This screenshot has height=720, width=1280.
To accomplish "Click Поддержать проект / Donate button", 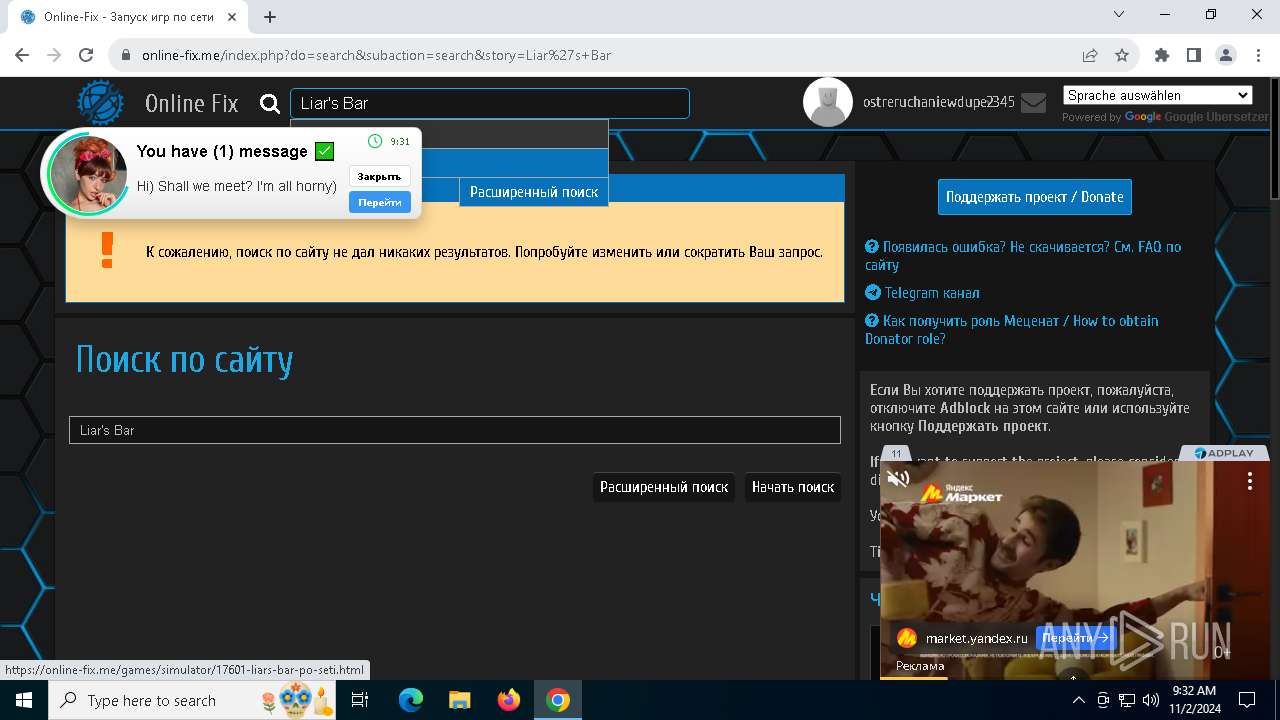I will 1035,197.
